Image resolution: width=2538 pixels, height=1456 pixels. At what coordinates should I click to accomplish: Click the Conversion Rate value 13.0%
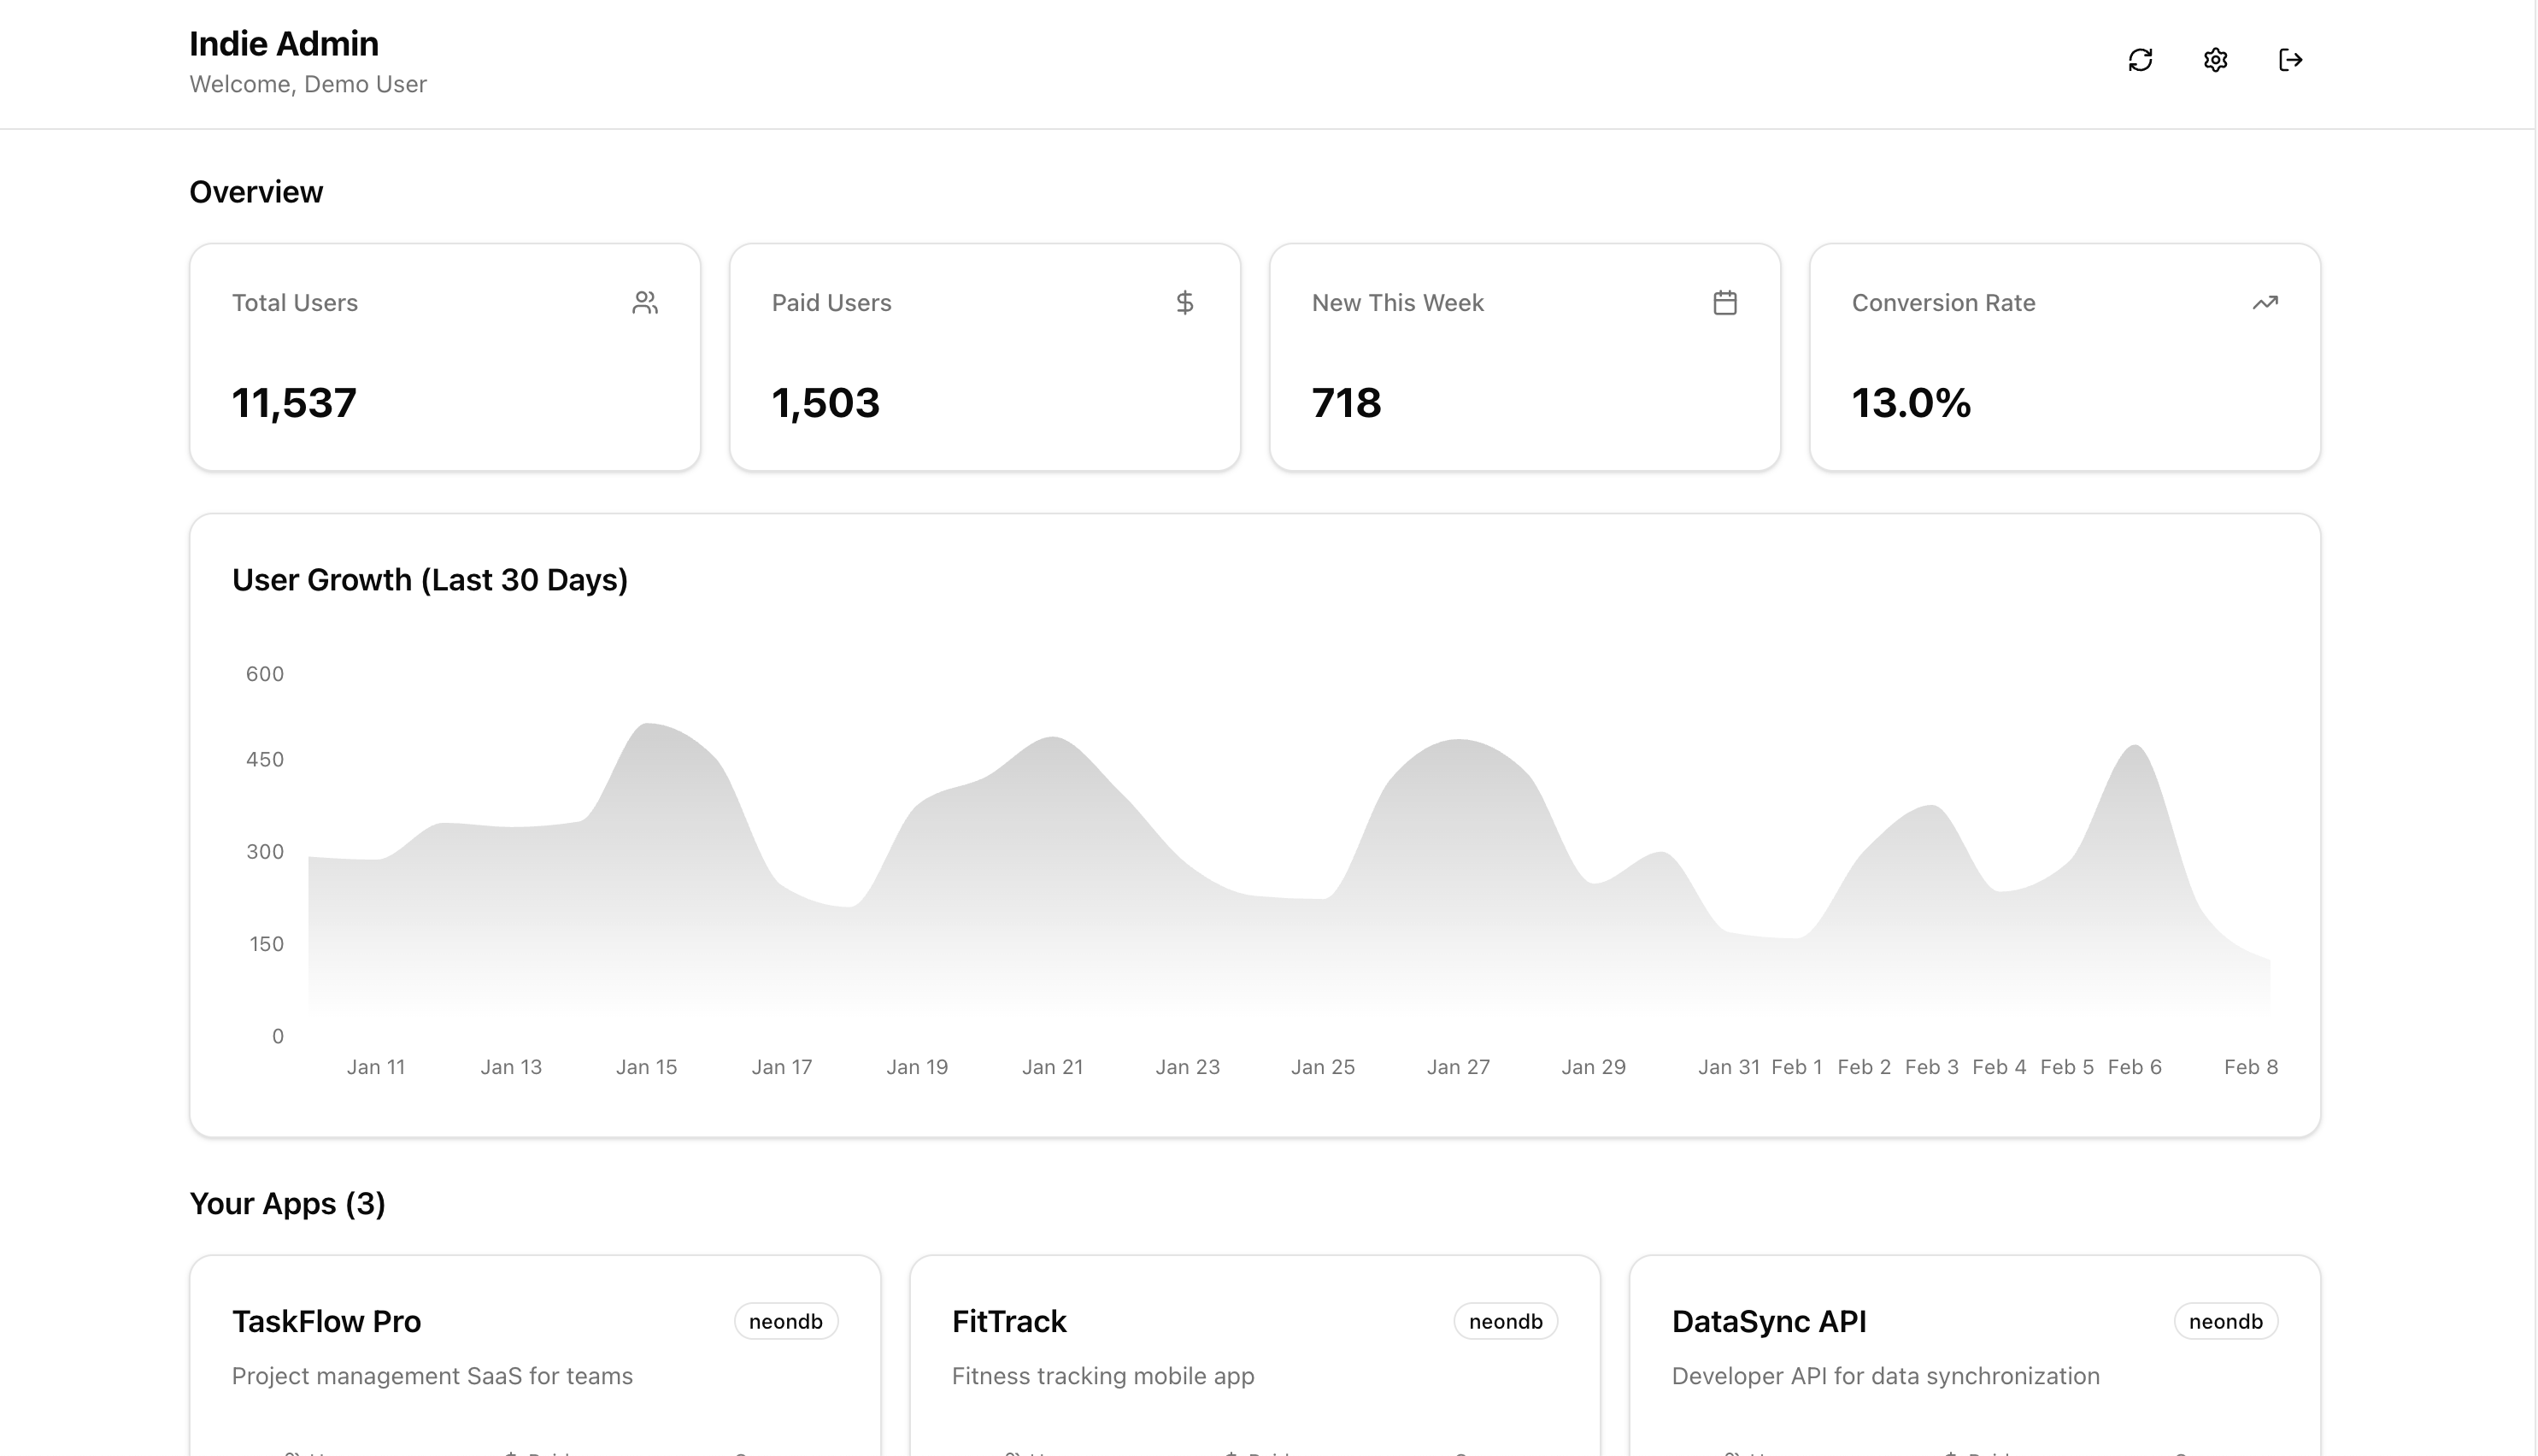pos(1910,403)
